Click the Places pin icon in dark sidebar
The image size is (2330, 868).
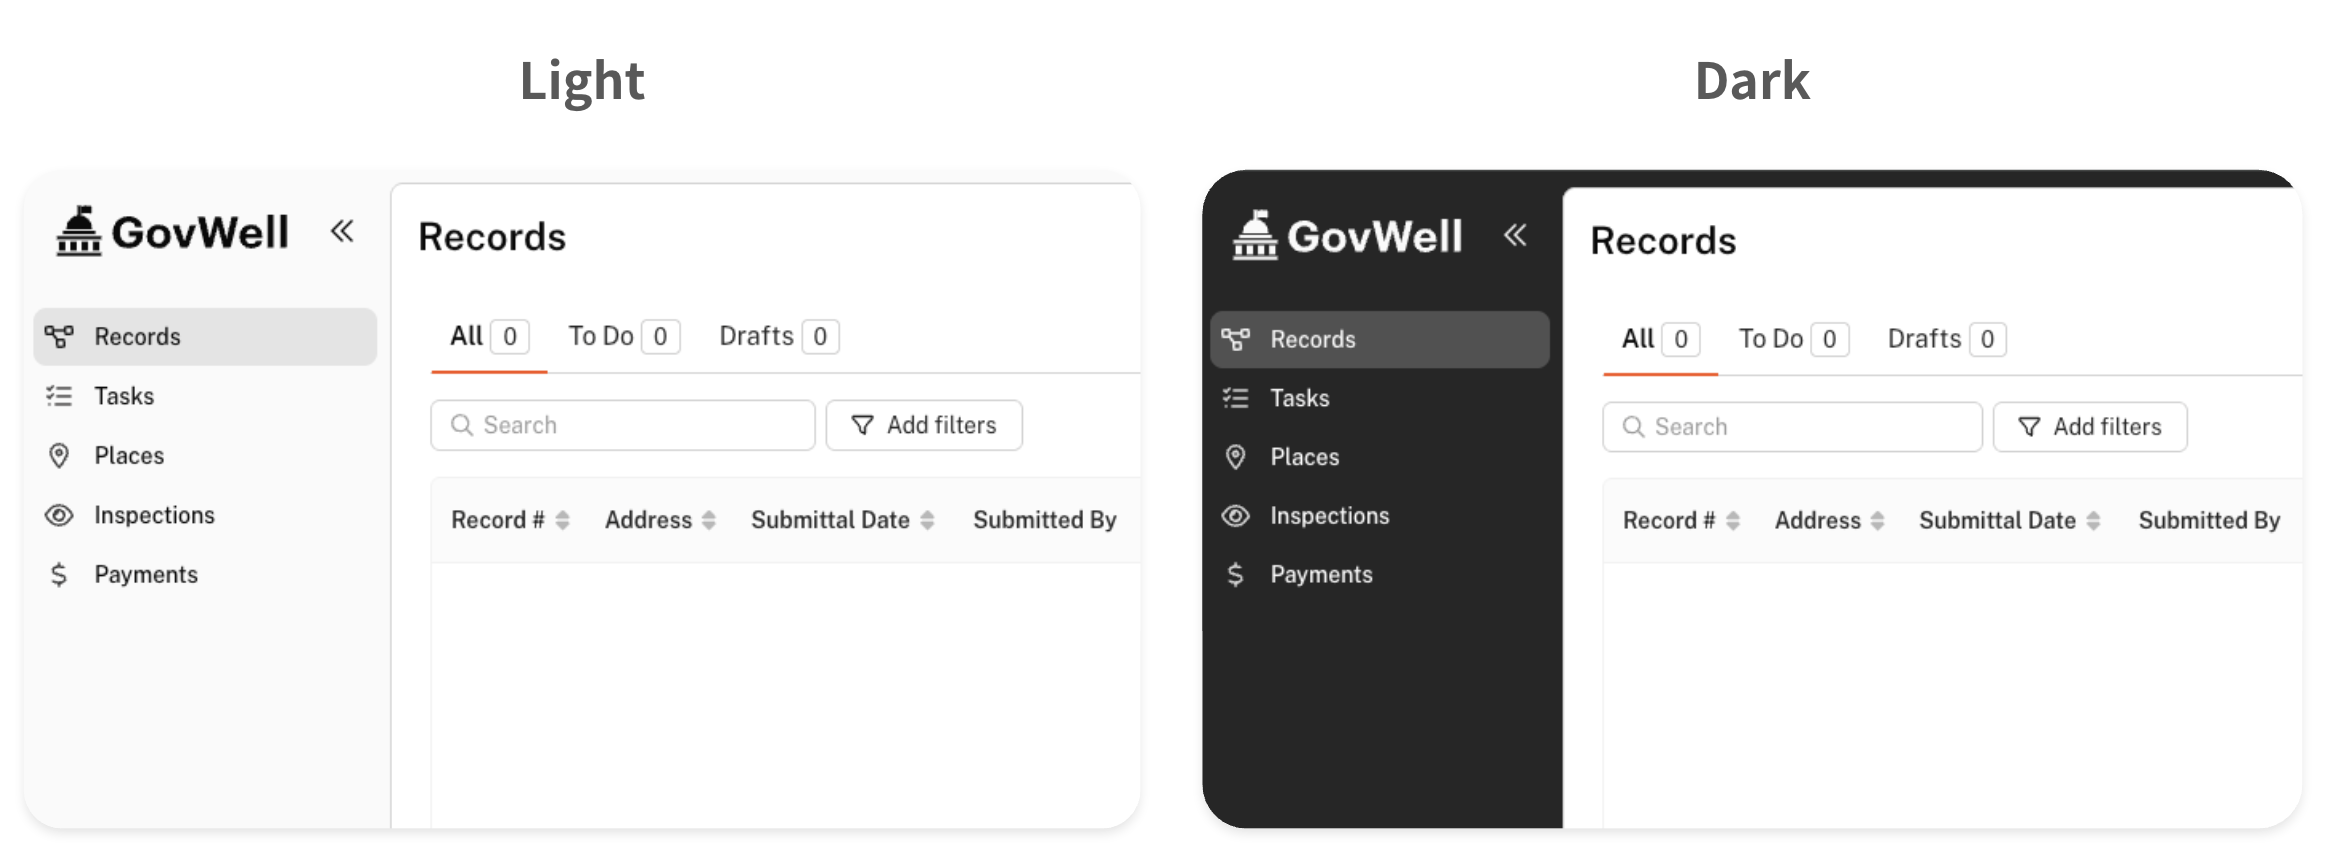tap(1236, 457)
